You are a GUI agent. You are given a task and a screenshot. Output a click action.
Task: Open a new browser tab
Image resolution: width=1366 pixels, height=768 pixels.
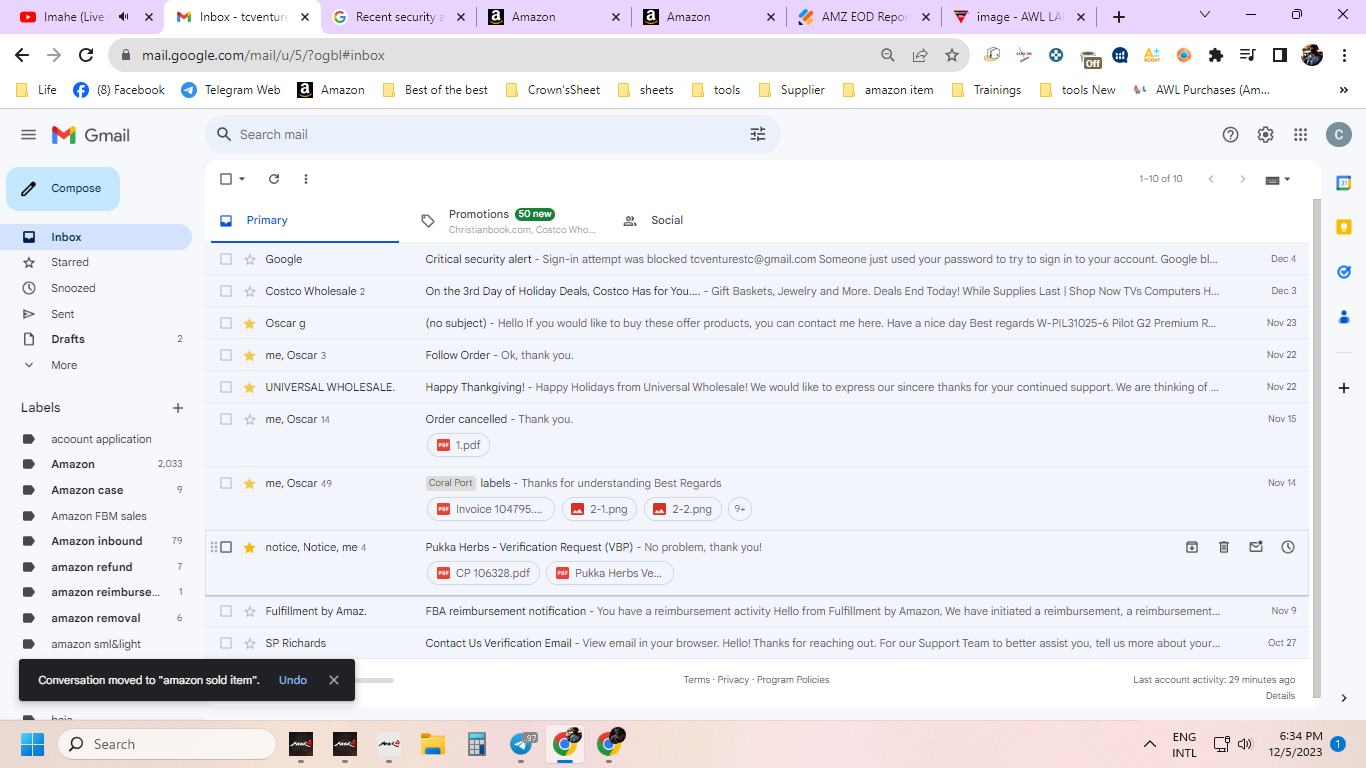click(1119, 17)
